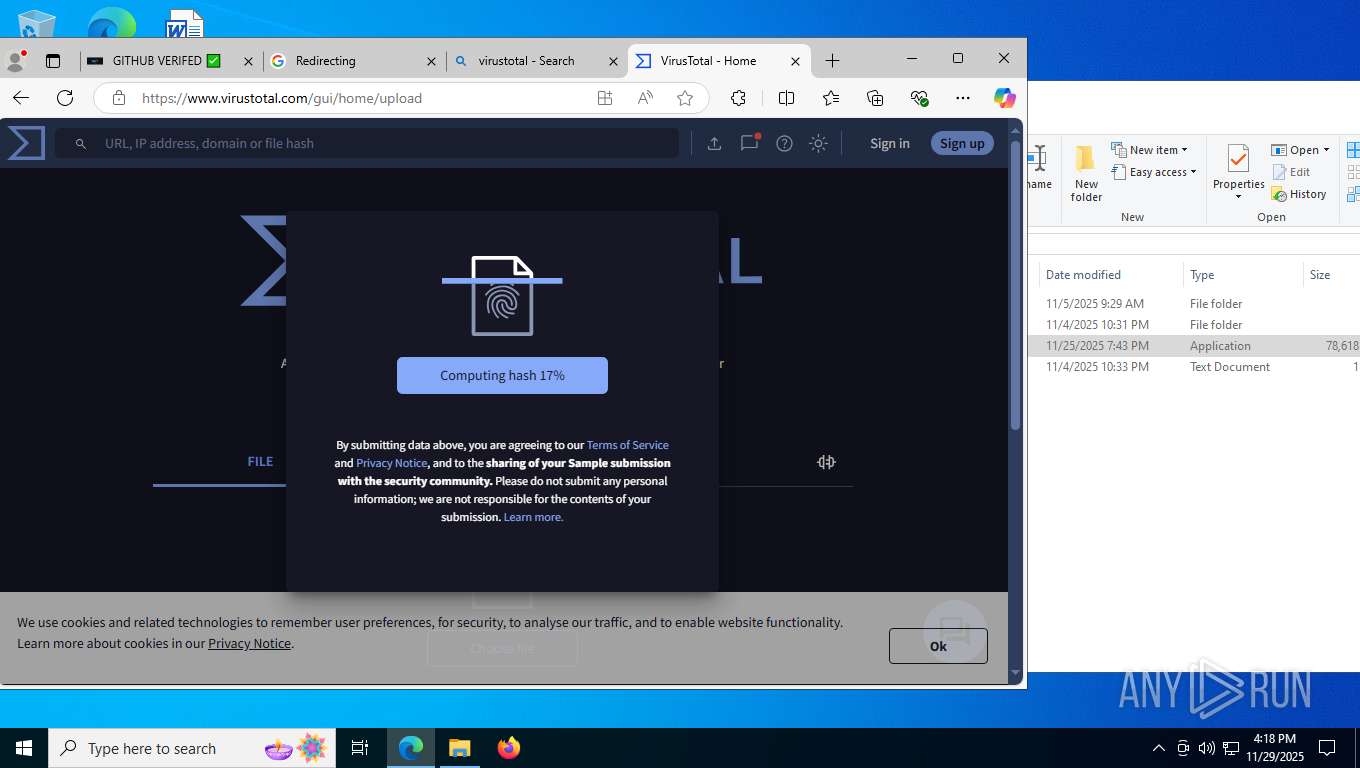Viewport: 1360px width, 768px height.
Task: Open Edge settings and more menu
Action: [963, 98]
